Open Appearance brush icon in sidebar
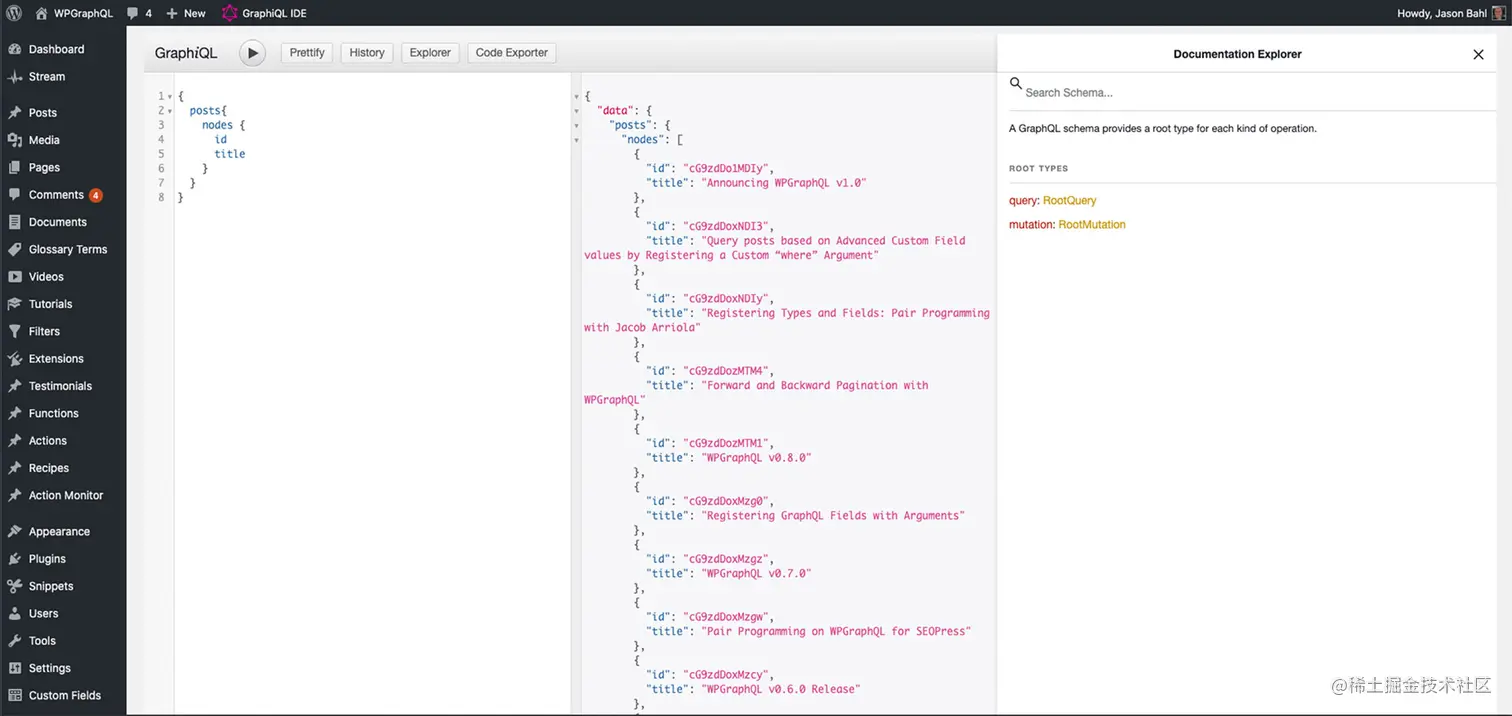Screen dimensions: 1512x716 pyautogui.click(x=14, y=532)
